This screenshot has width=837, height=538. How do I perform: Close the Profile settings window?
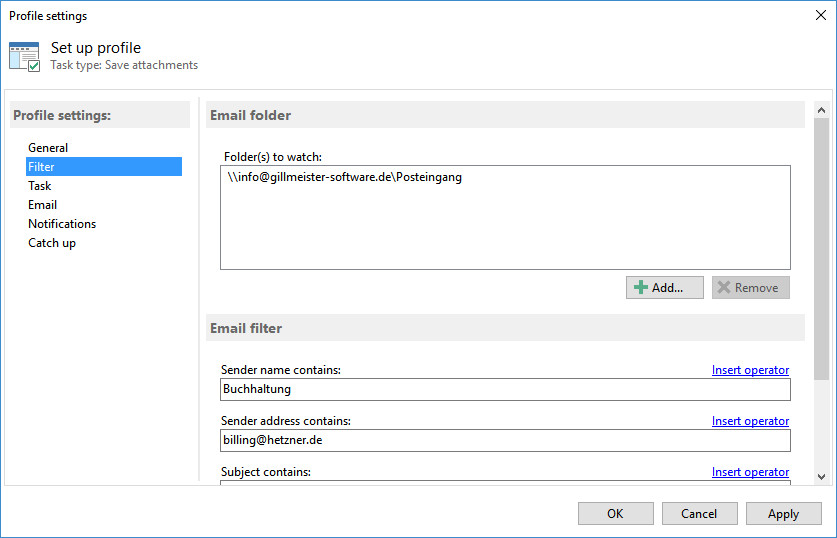(821, 15)
